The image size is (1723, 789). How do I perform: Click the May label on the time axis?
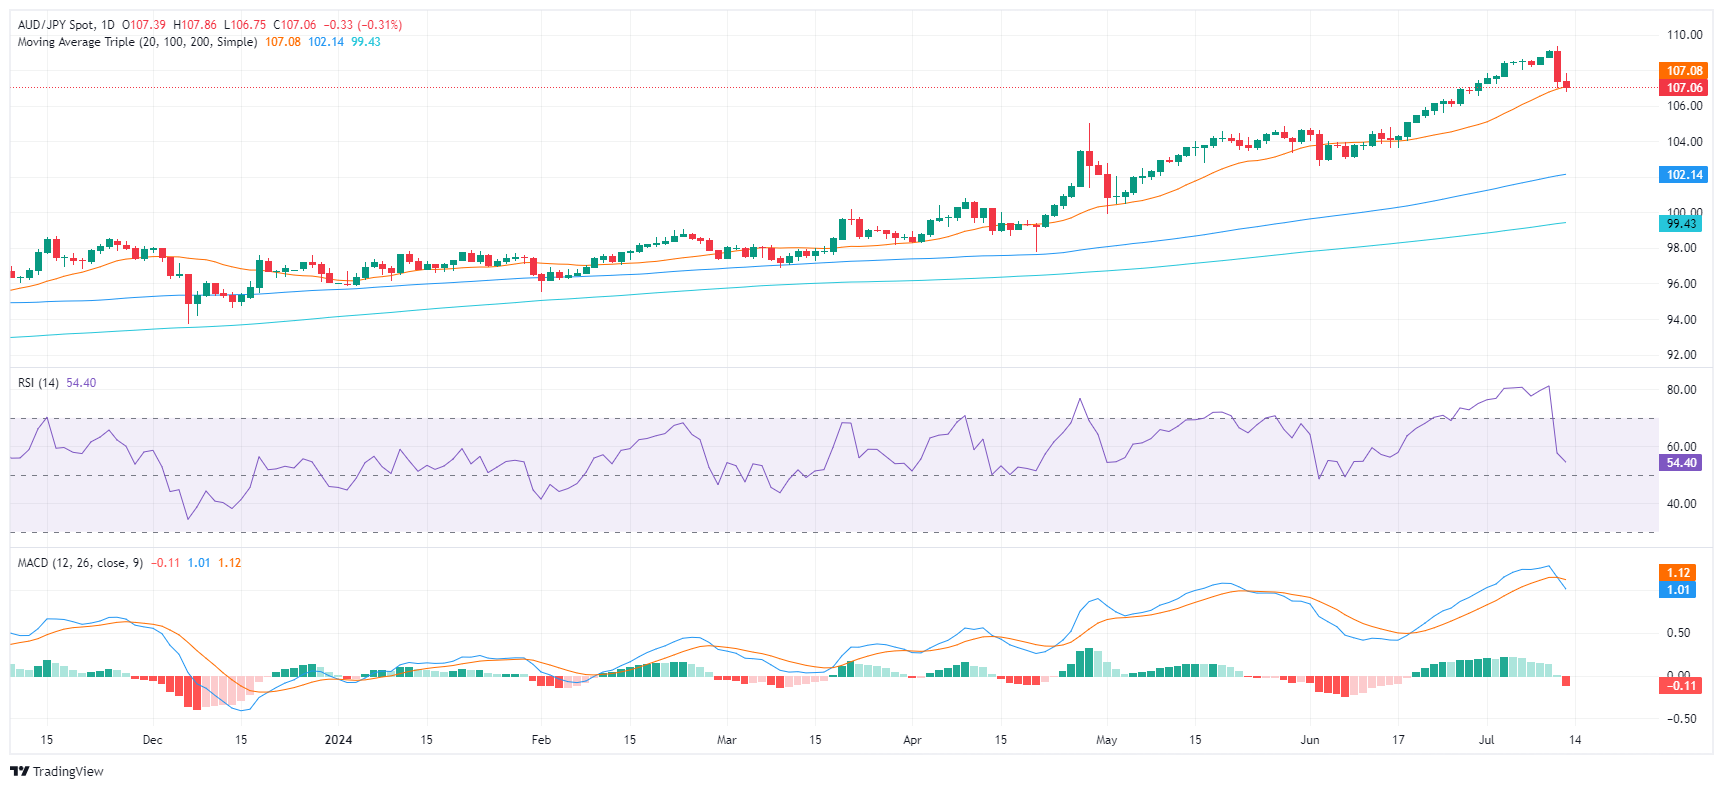point(1106,740)
